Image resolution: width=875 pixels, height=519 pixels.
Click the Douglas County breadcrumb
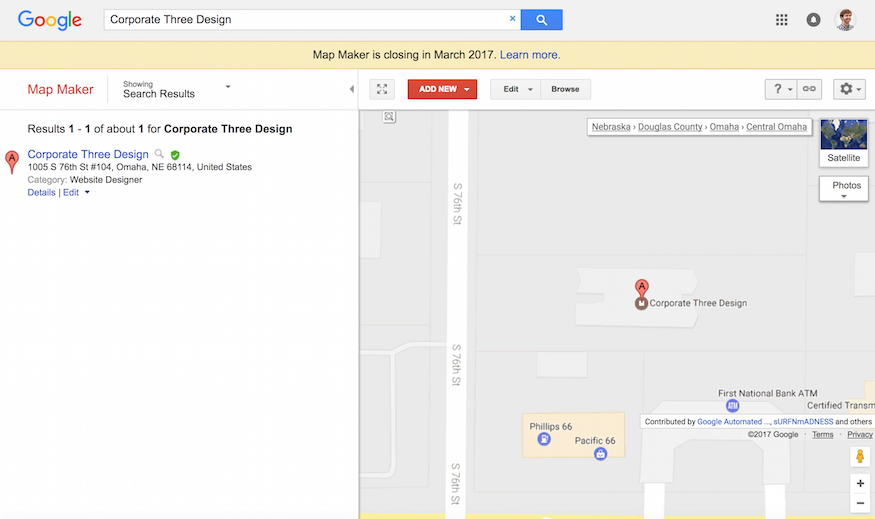coord(670,127)
